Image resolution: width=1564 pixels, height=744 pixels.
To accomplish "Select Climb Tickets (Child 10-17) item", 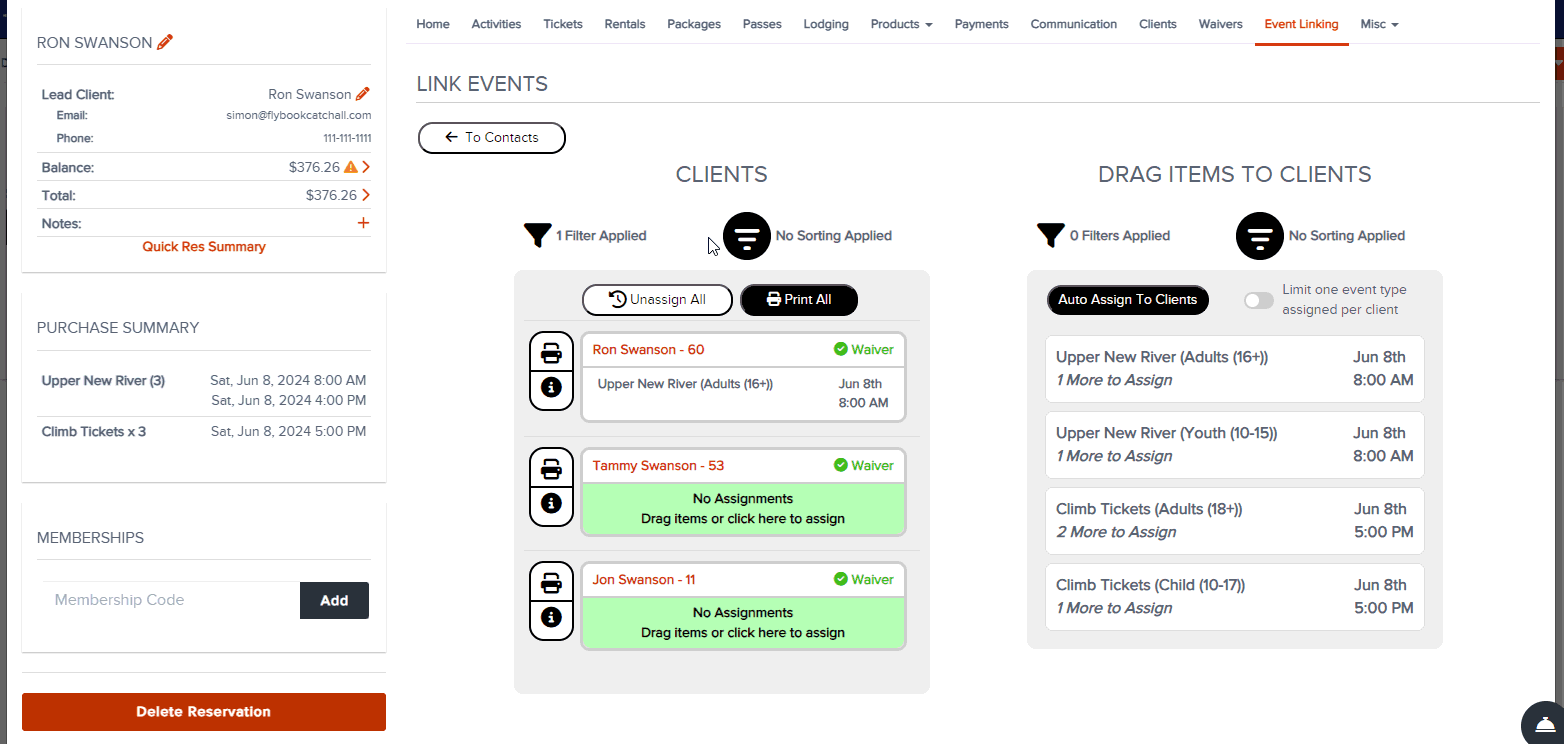I will pyautogui.click(x=1235, y=597).
